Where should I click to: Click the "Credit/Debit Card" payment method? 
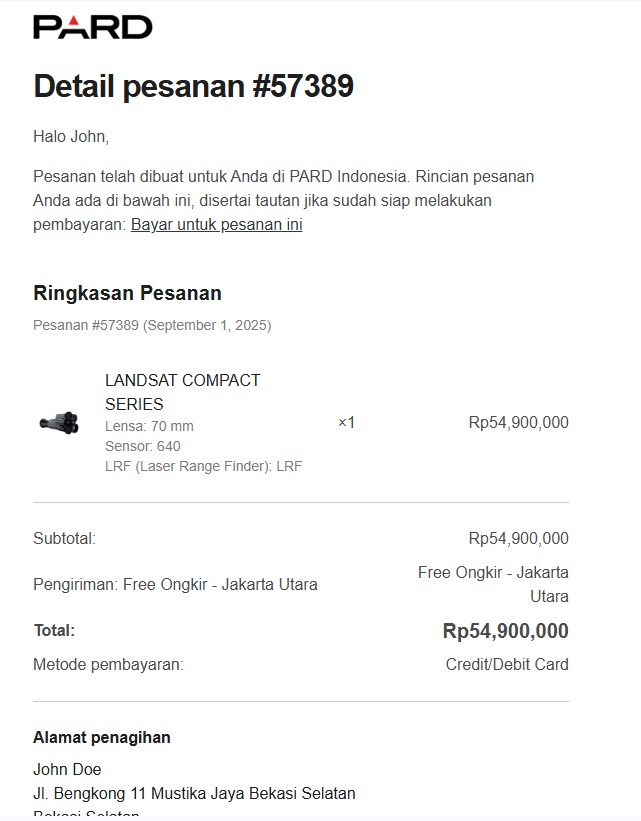pos(507,664)
